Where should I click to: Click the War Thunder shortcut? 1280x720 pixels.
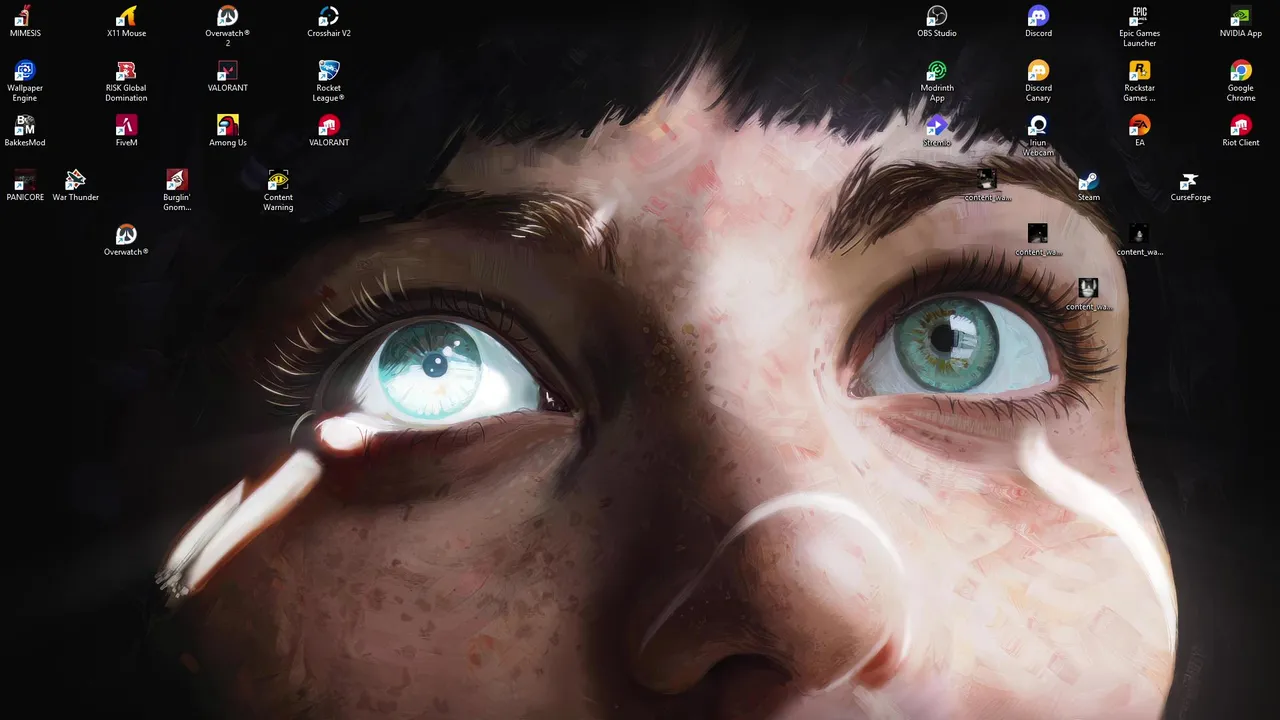(76, 186)
